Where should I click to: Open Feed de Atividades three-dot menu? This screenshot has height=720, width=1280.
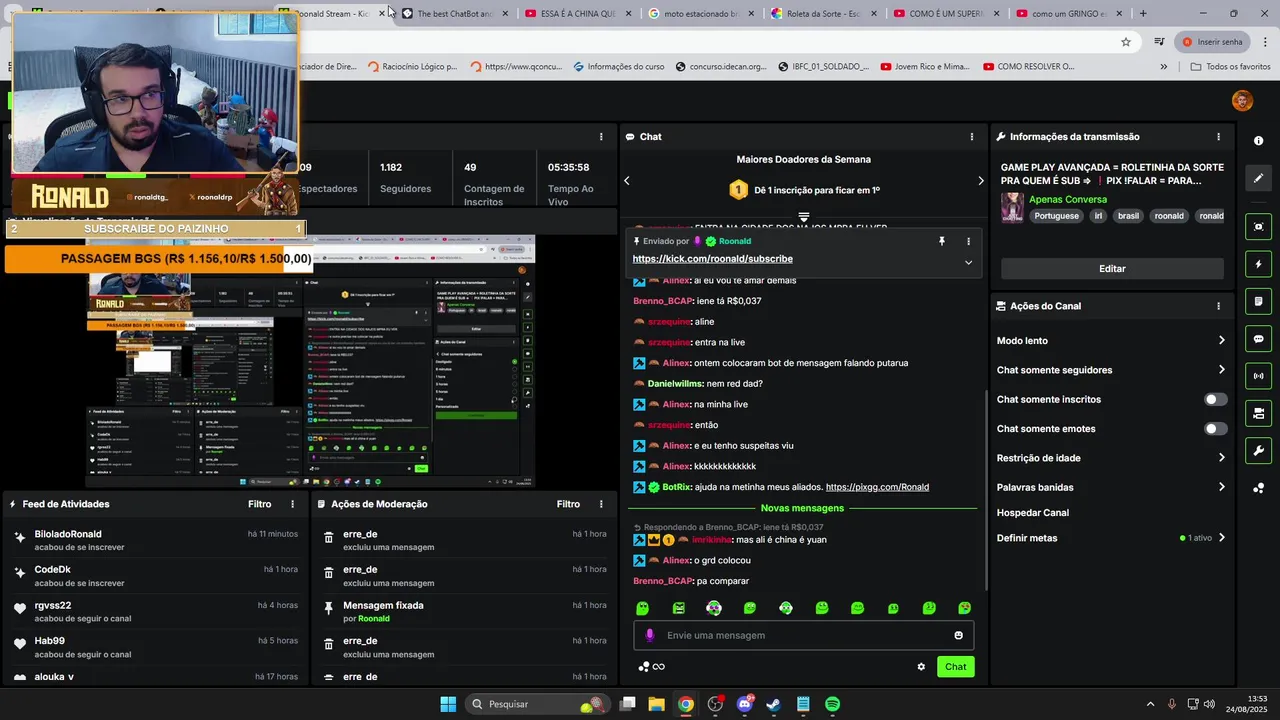click(x=292, y=504)
